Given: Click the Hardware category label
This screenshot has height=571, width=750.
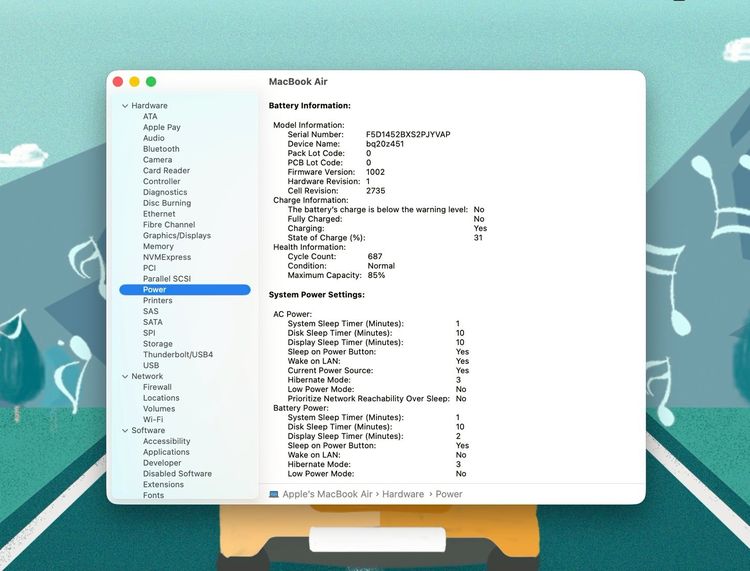Looking at the screenshot, I should point(149,106).
